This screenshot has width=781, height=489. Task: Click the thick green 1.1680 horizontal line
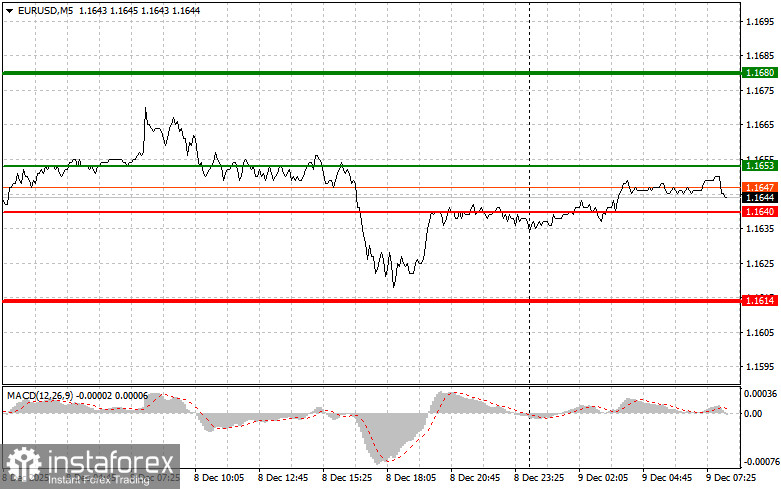[x=372, y=73]
